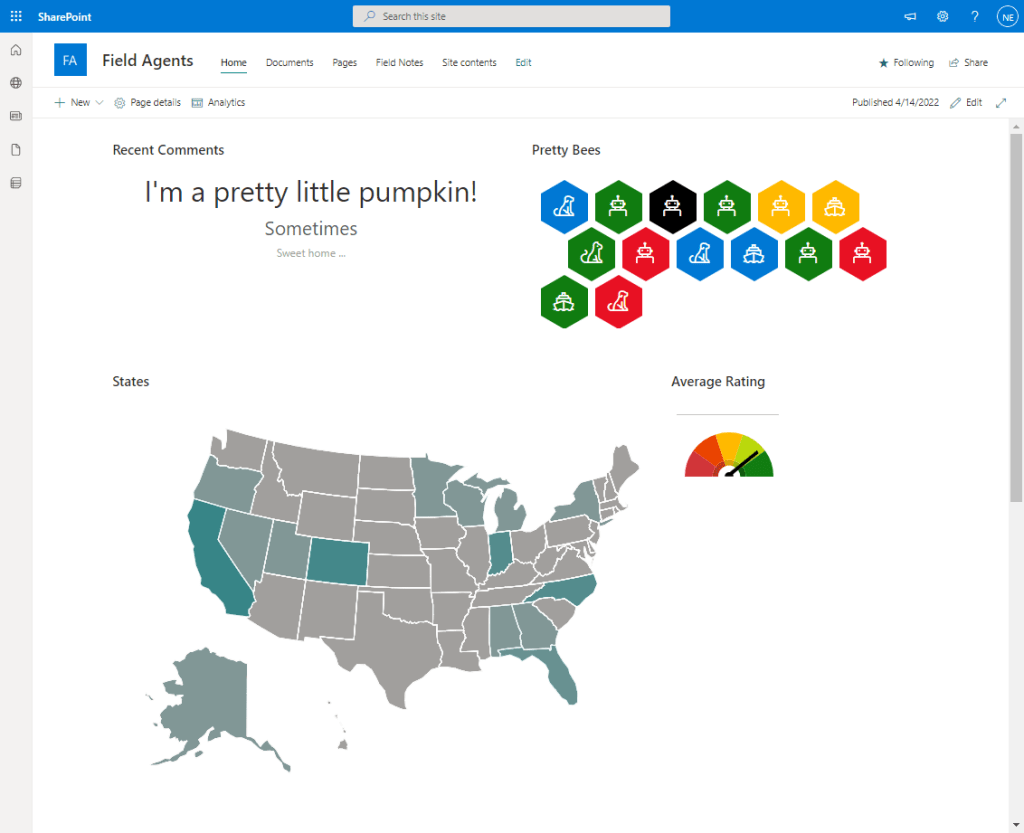The height and width of the screenshot is (833, 1024).
Task: Click the Help question mark icon
Action: [975, 16]
